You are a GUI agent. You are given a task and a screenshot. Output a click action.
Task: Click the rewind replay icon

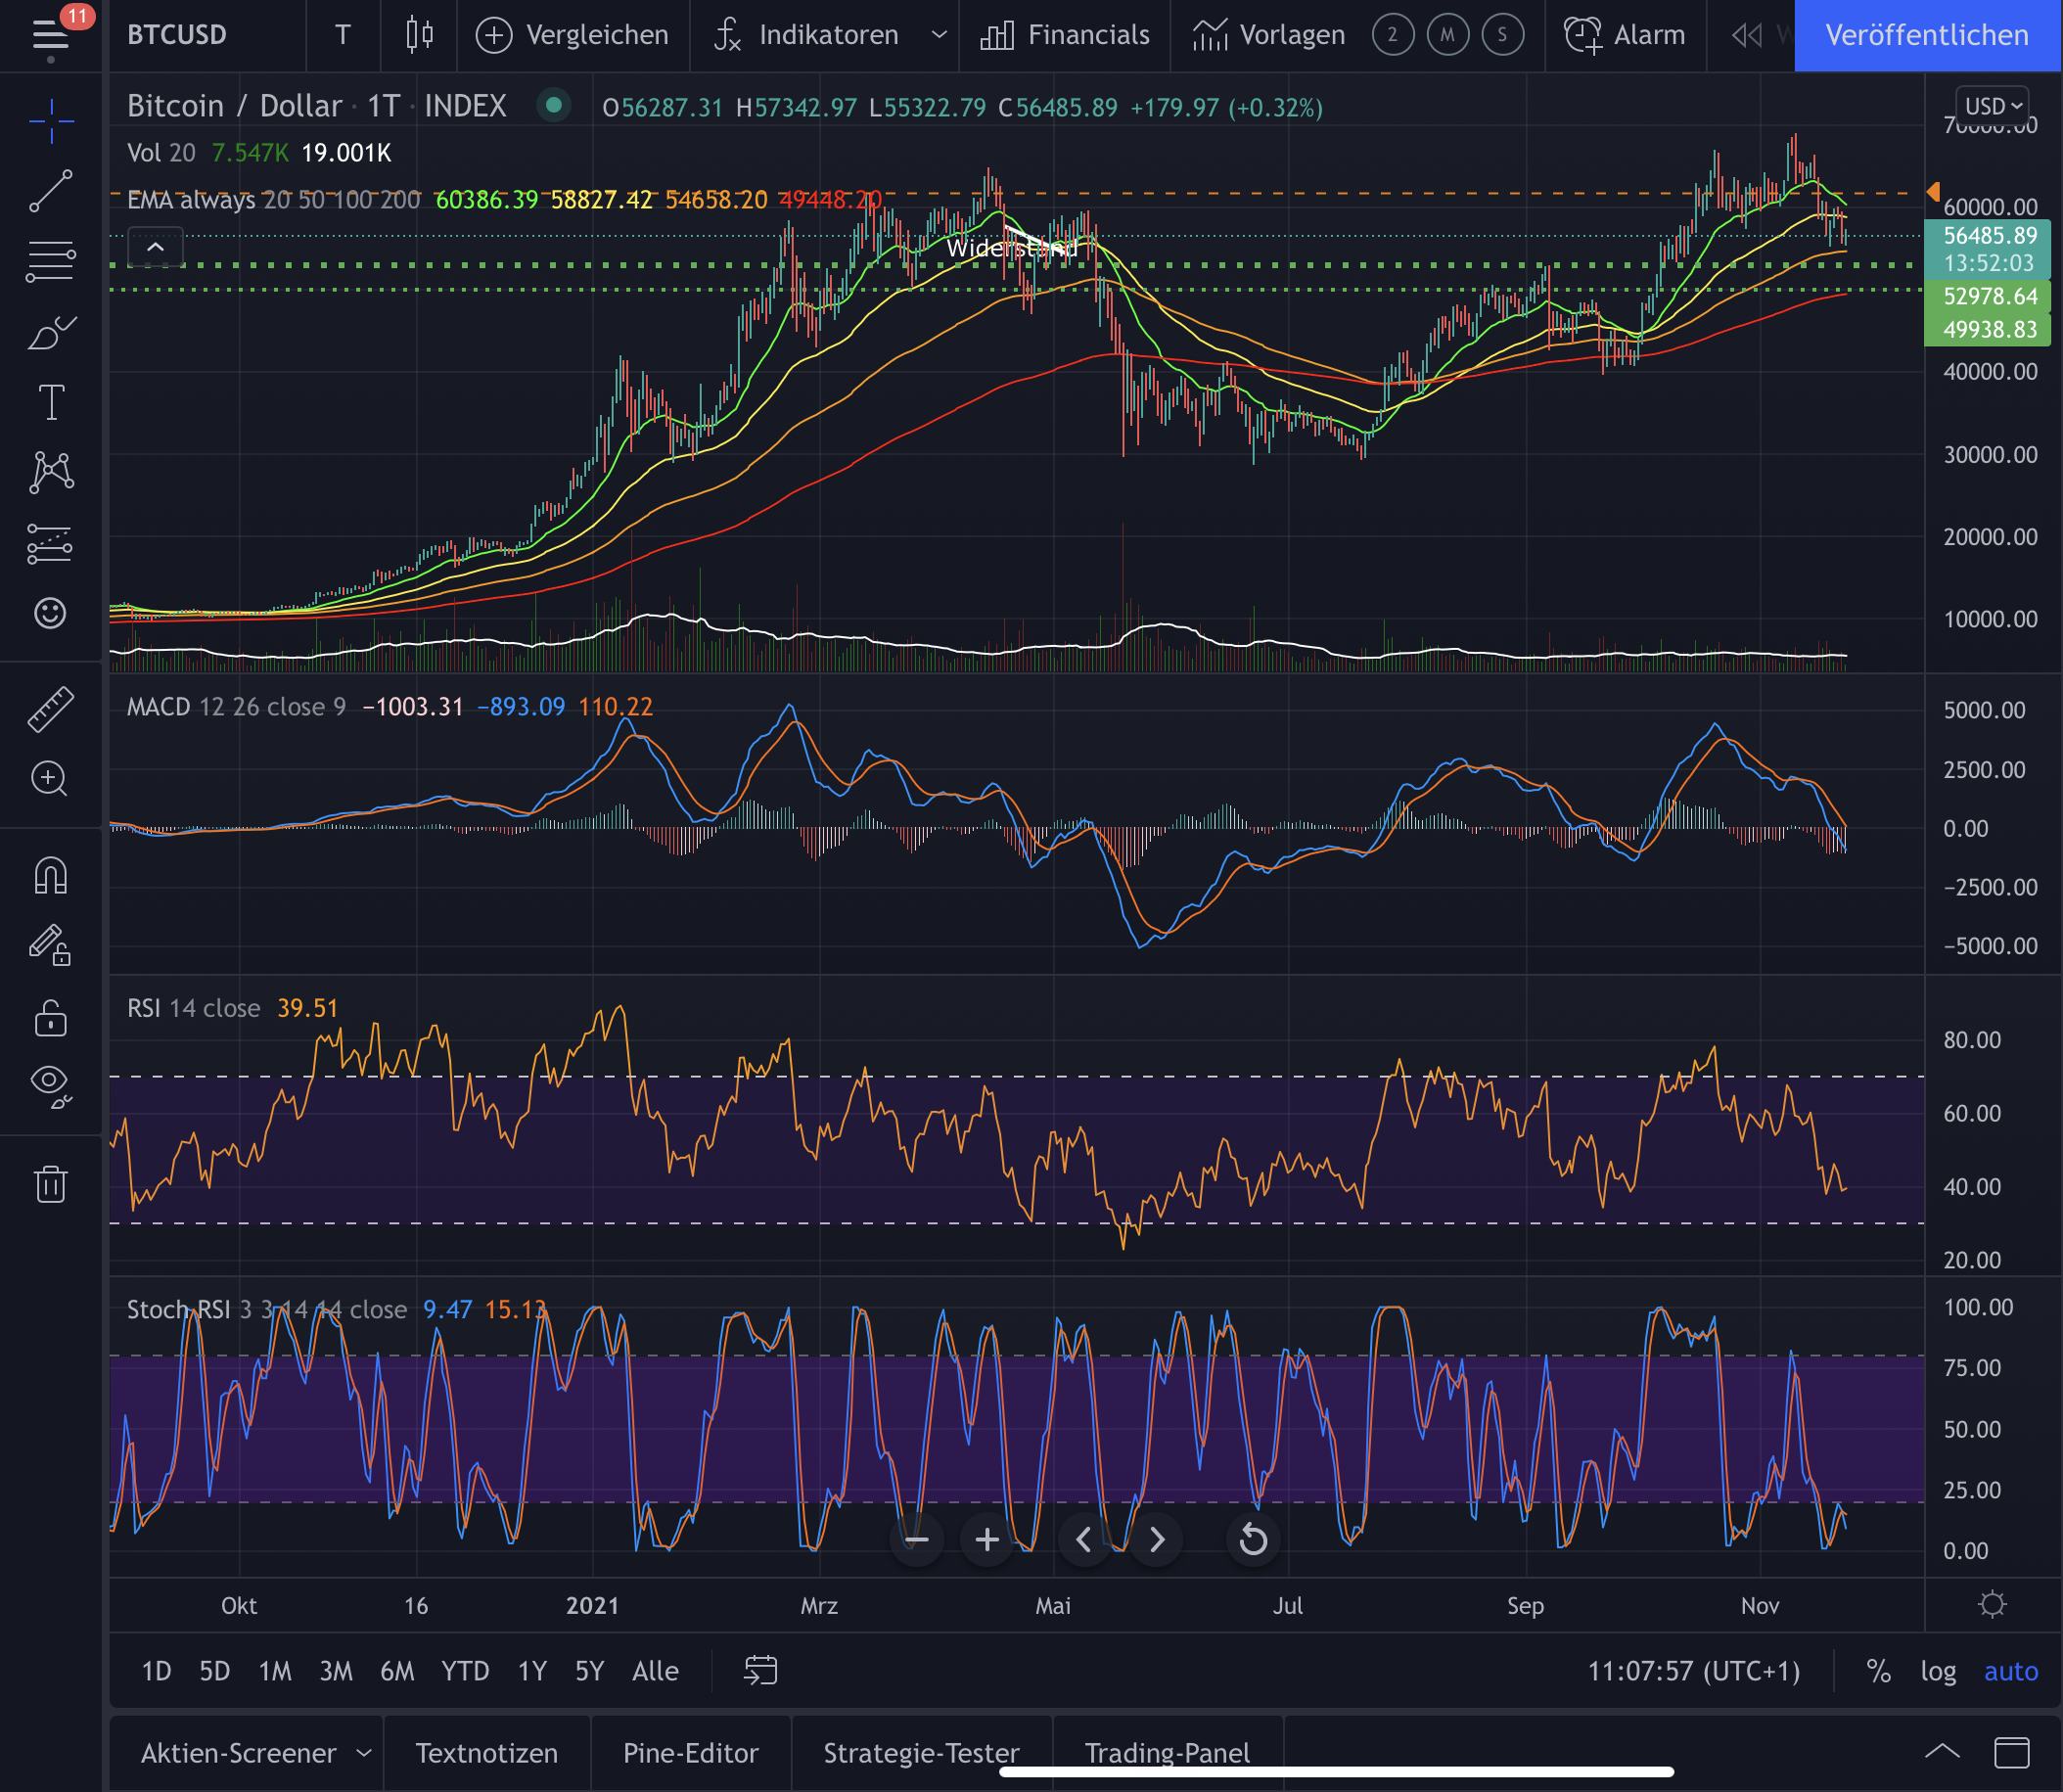(x=1746, y=36)
